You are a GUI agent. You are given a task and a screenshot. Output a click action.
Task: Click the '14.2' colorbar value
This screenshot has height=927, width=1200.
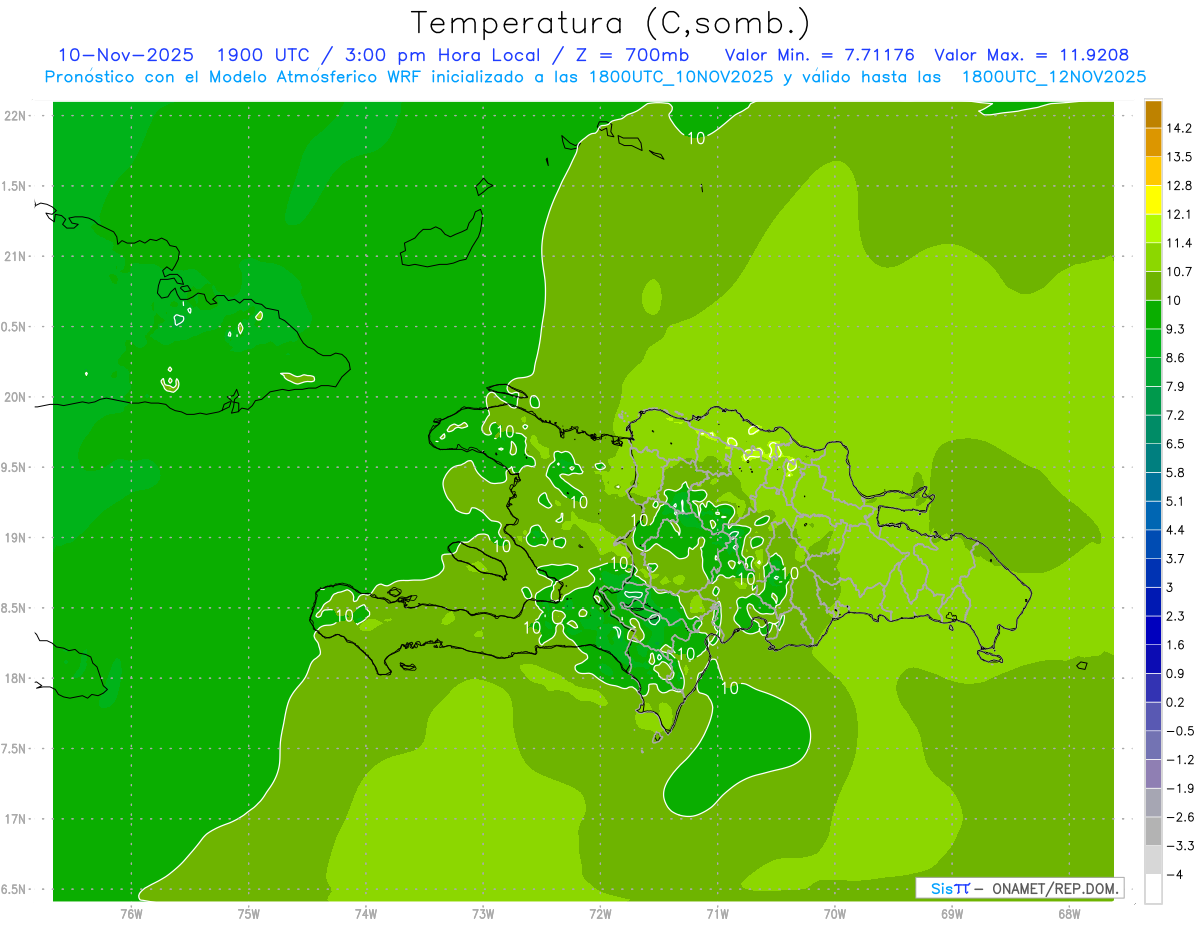coord(1179,128)
